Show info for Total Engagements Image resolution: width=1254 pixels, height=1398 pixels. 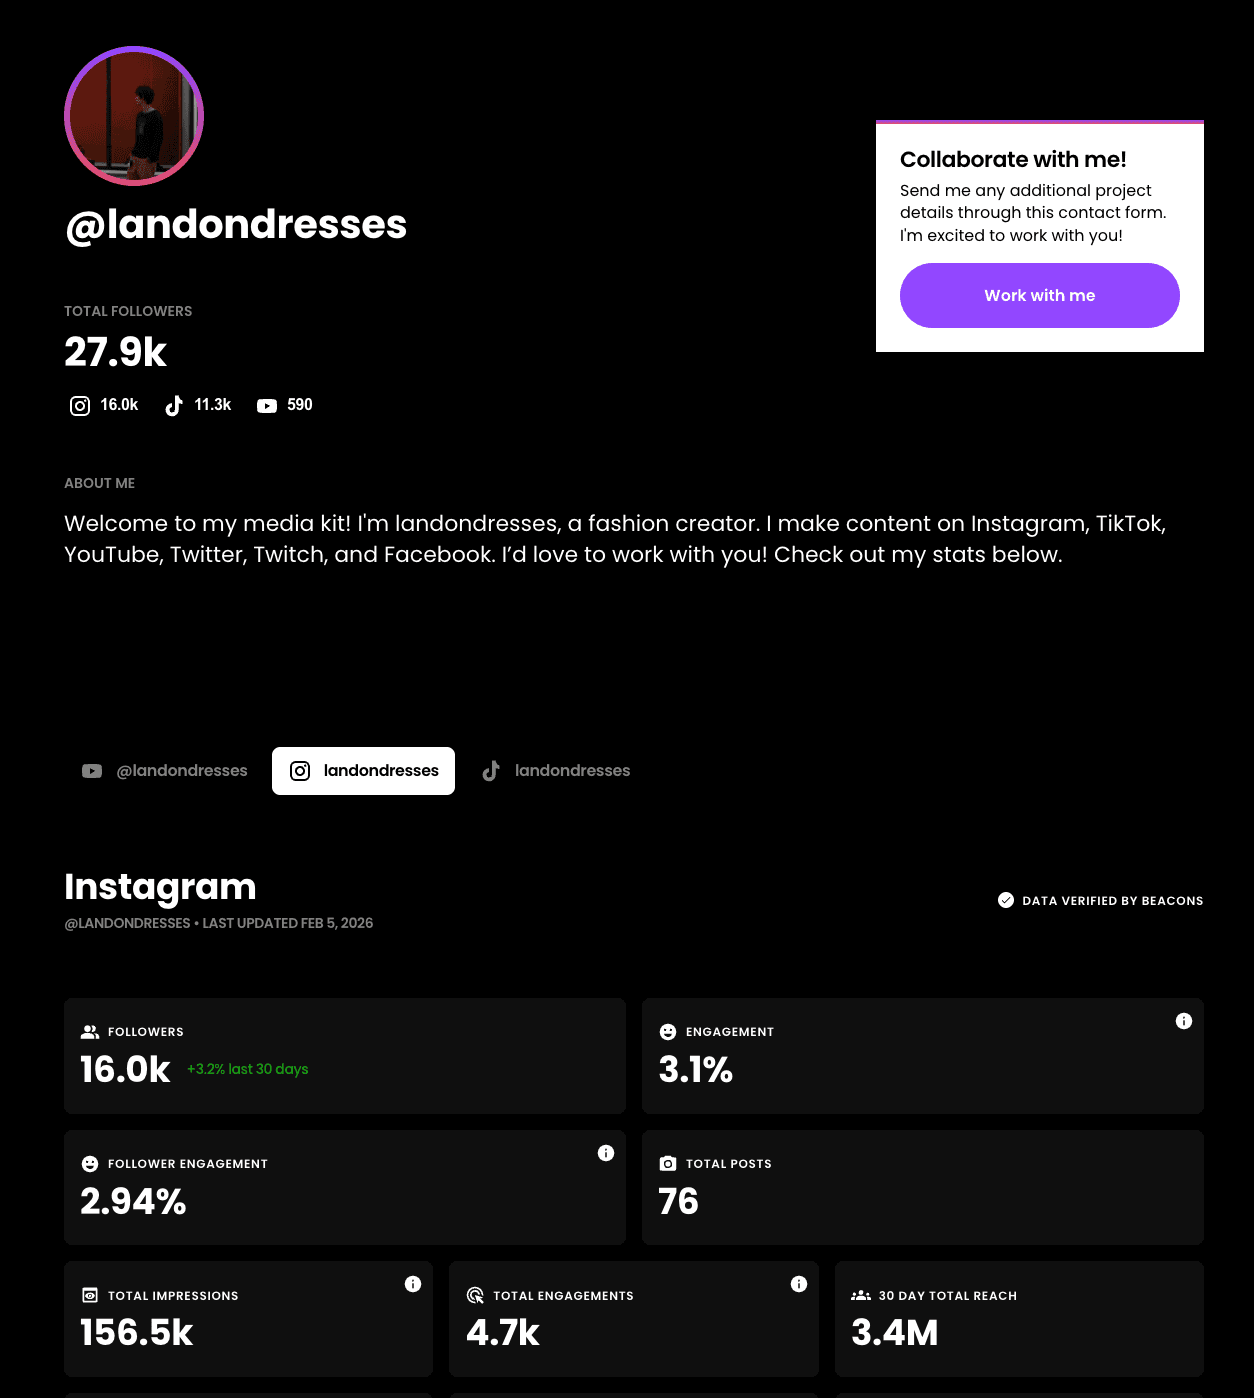(x=799, y=1284)
